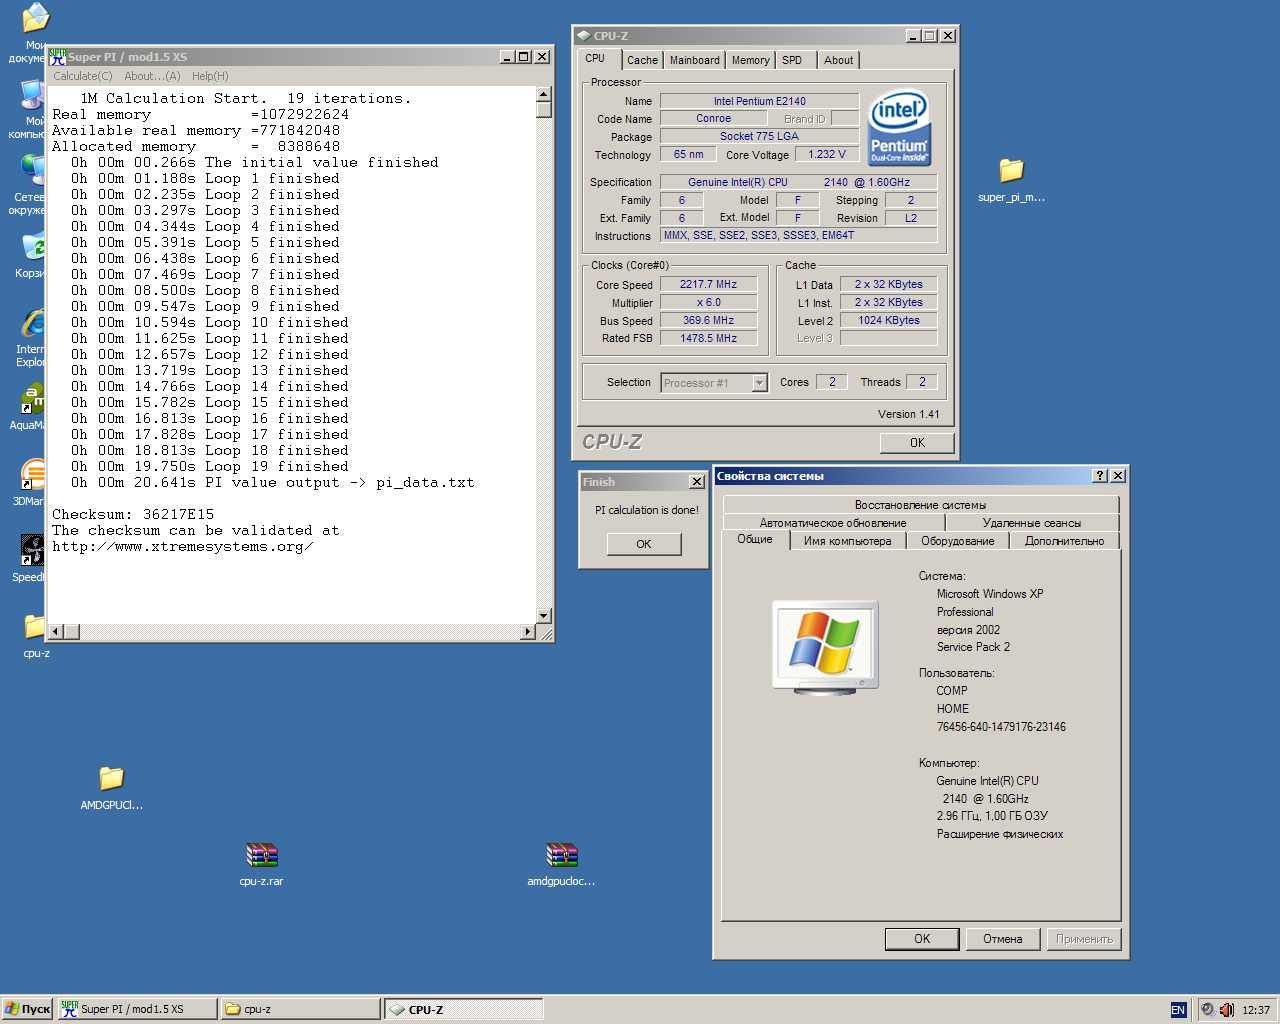Select the amdgpuclock archive icon

click(x=562, y=855)
